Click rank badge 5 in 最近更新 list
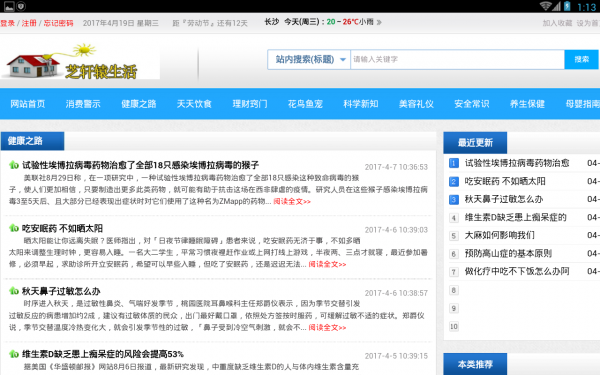The width and height of the screenshot is (600, 375). coord(453,236)
